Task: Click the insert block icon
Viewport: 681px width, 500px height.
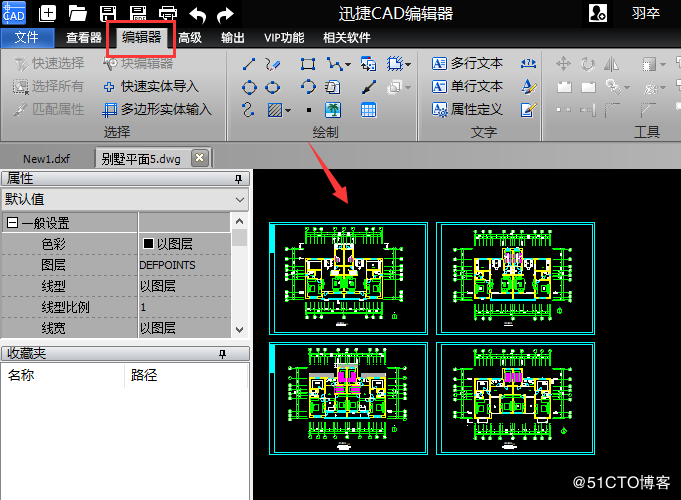Action: [x=368, y=64]
